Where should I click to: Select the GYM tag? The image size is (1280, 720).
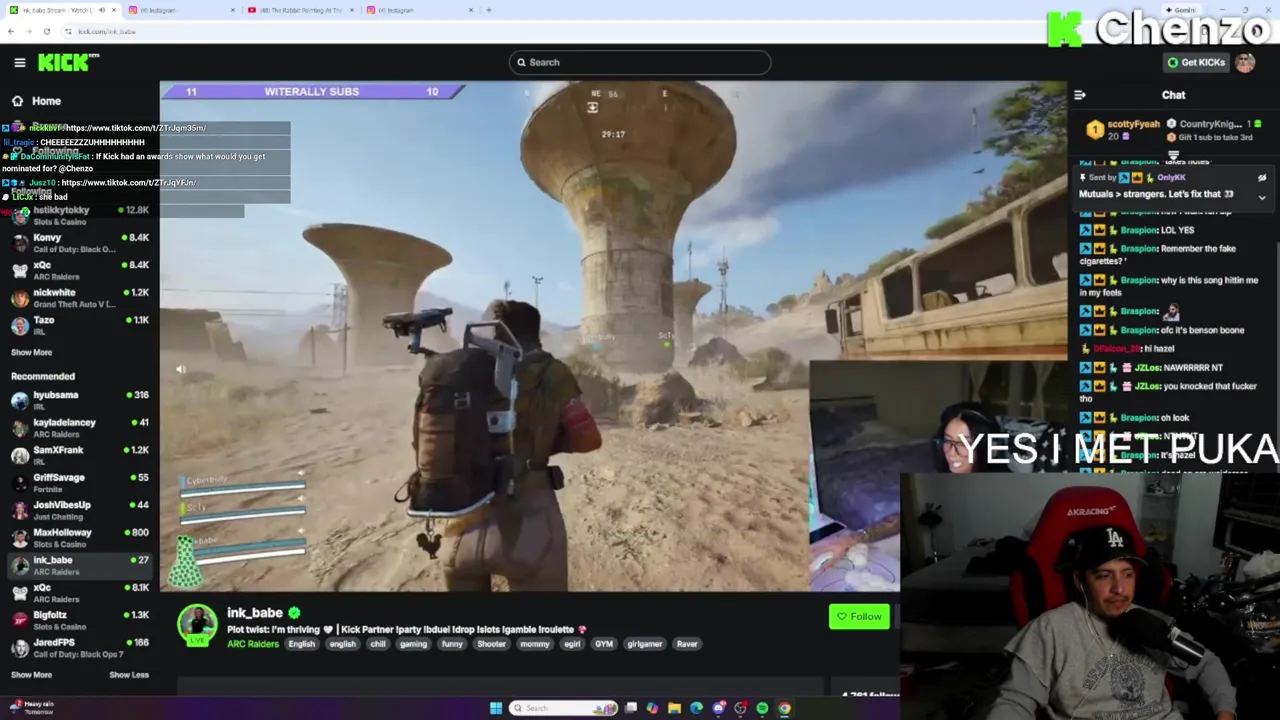(604, 644)
